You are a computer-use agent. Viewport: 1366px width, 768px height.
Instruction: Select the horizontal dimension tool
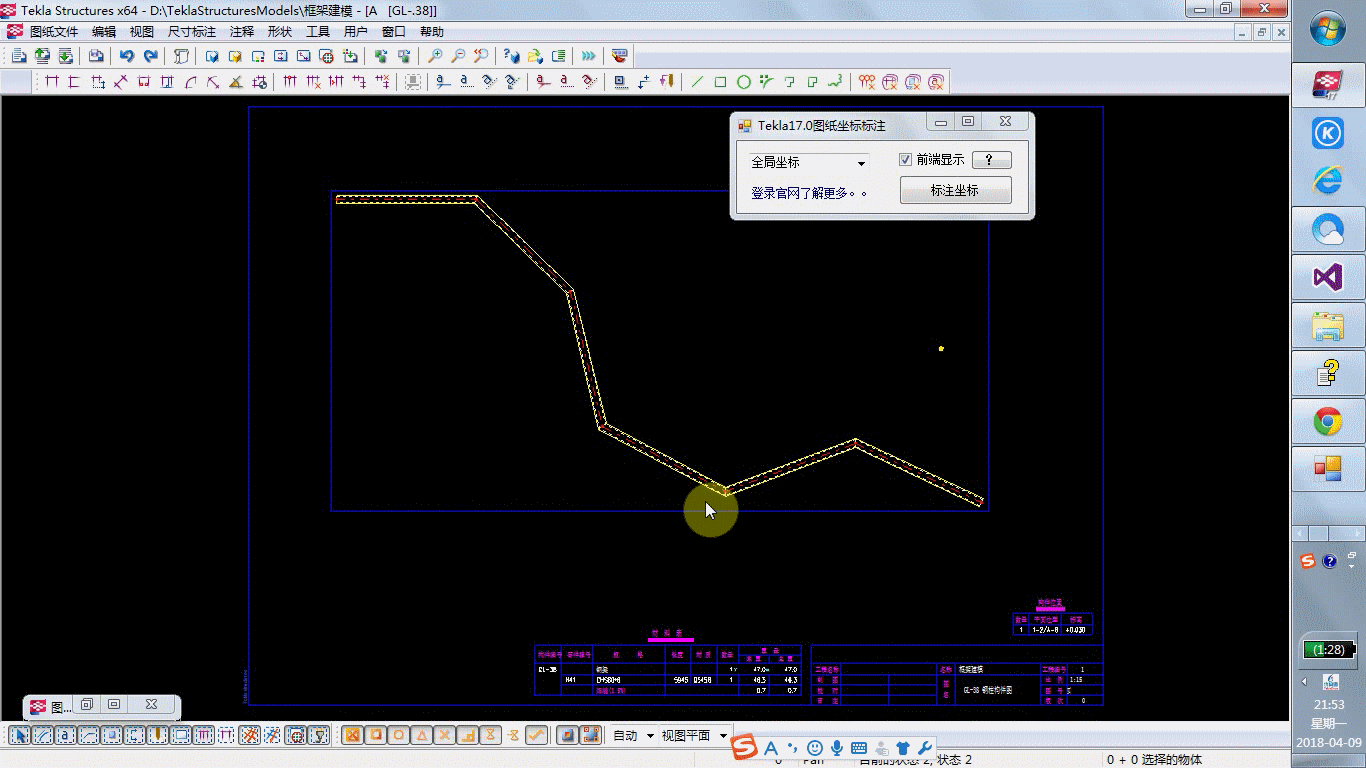[x=52, y=82]
